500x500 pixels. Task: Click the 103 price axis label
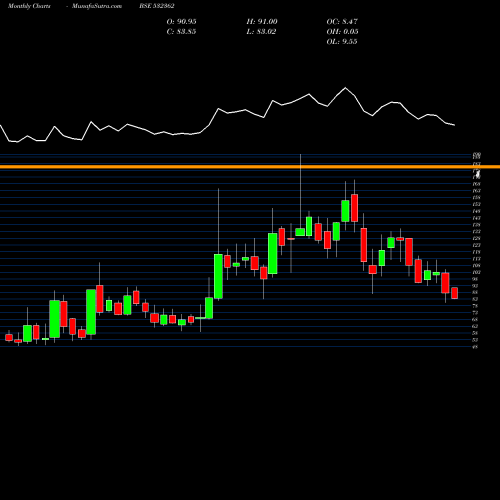click(x=475, y=272)
